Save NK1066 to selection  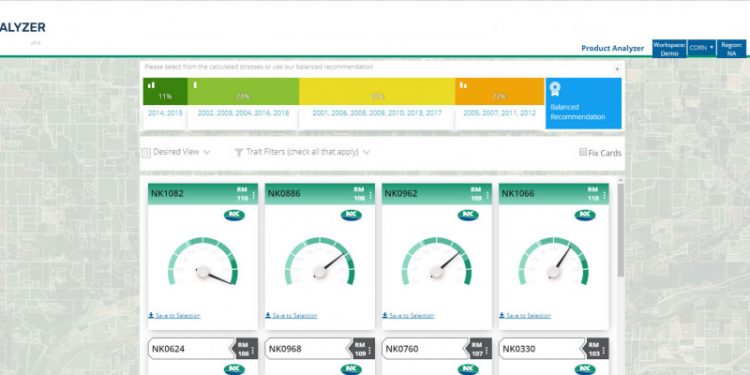[525, 316]
